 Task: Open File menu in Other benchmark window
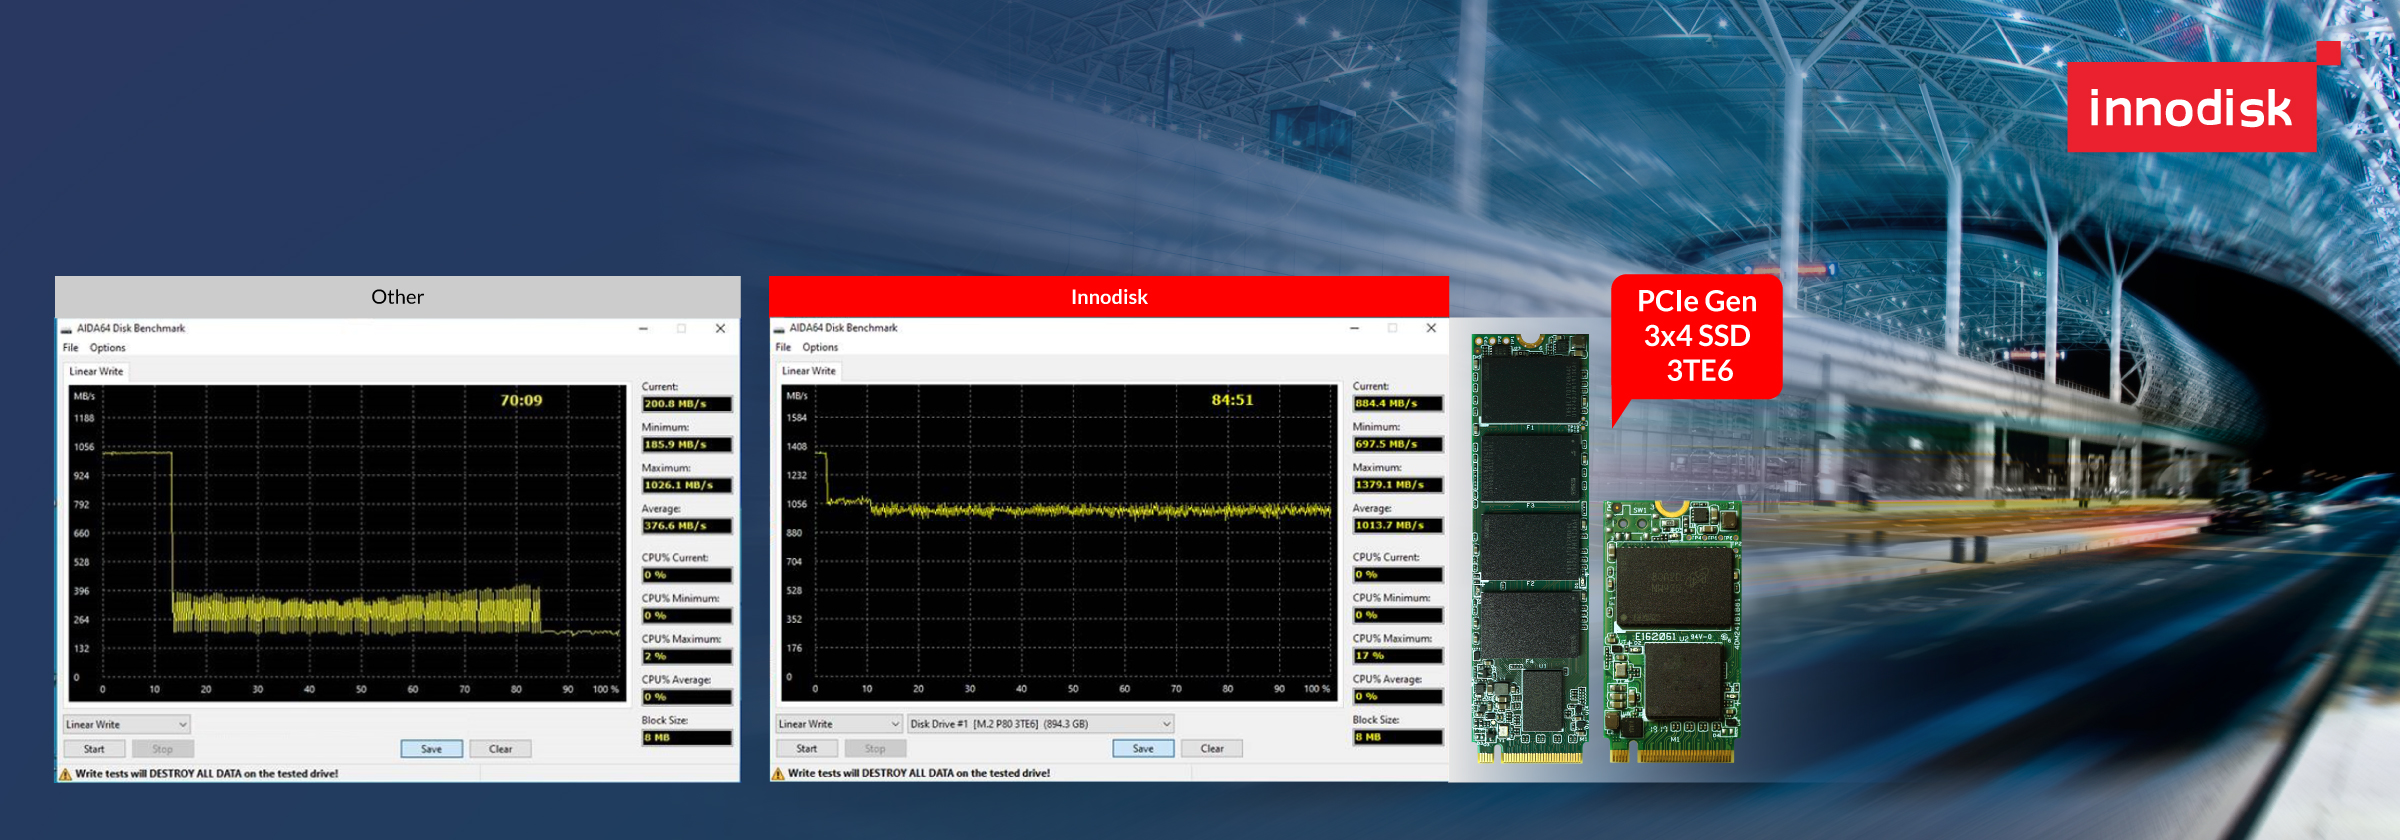[x=70, y=348]
